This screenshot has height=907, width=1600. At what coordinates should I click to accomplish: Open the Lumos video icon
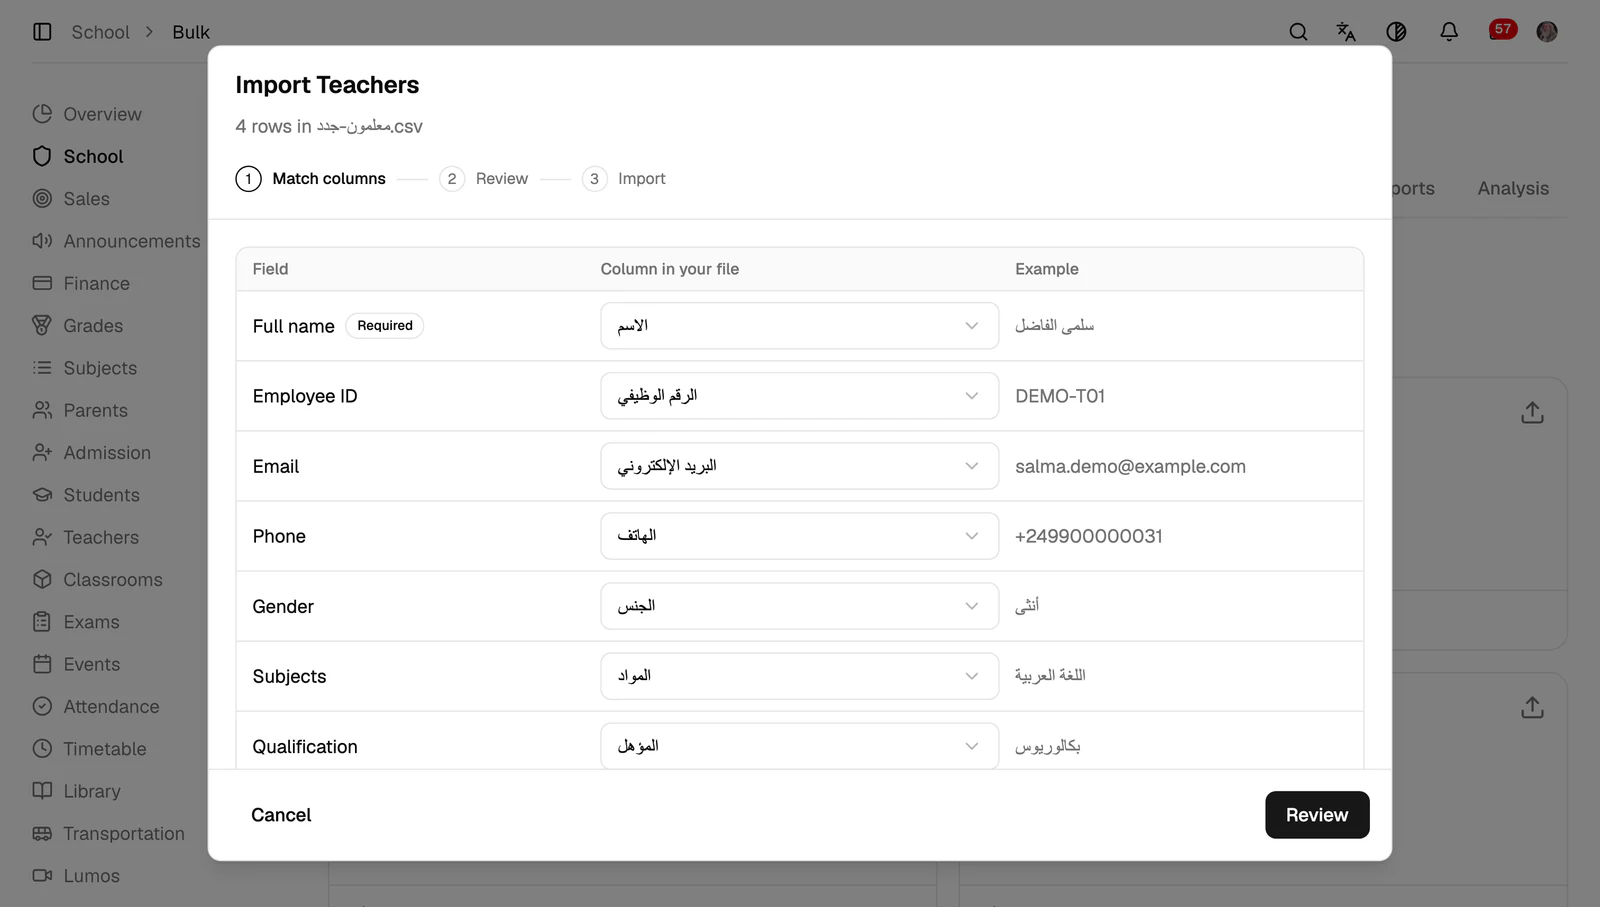coord(42,876)
